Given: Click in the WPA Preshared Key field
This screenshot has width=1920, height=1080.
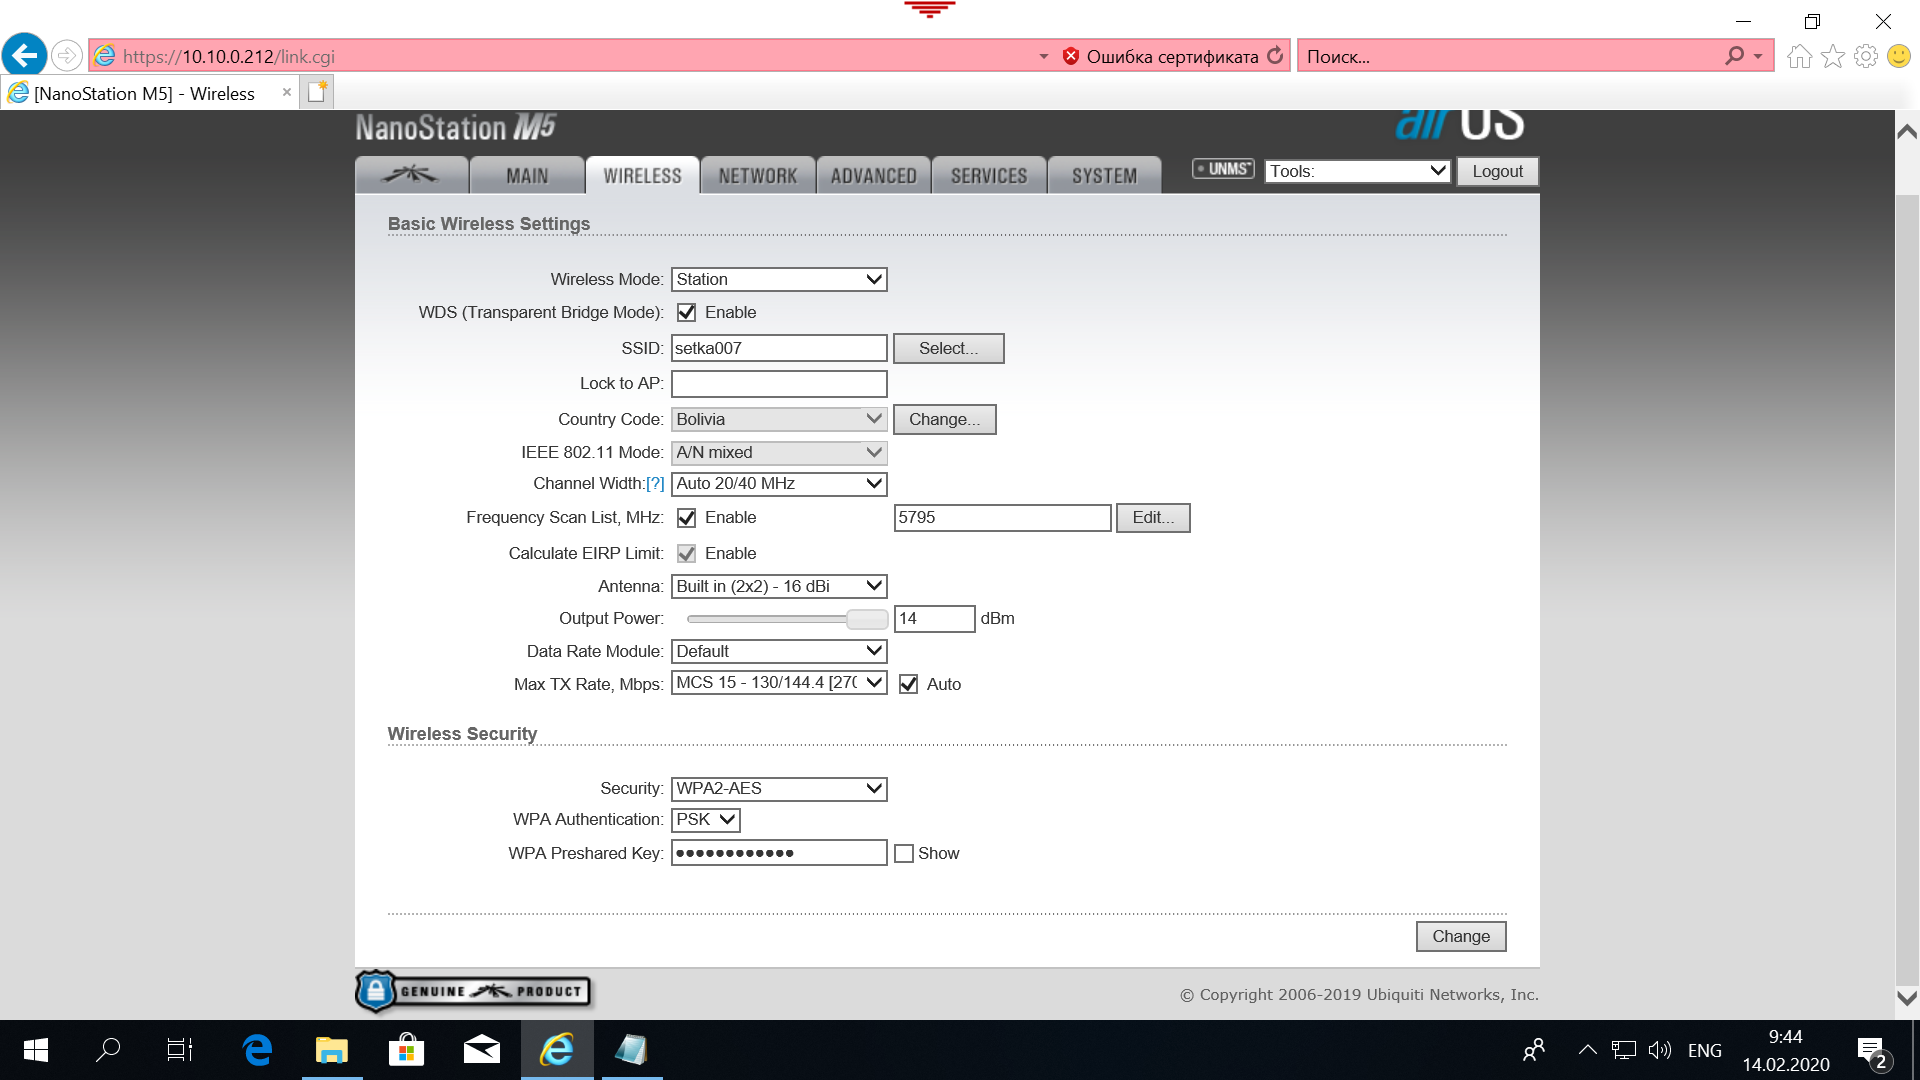Looking at the screenshot, I should click(779, 854).
